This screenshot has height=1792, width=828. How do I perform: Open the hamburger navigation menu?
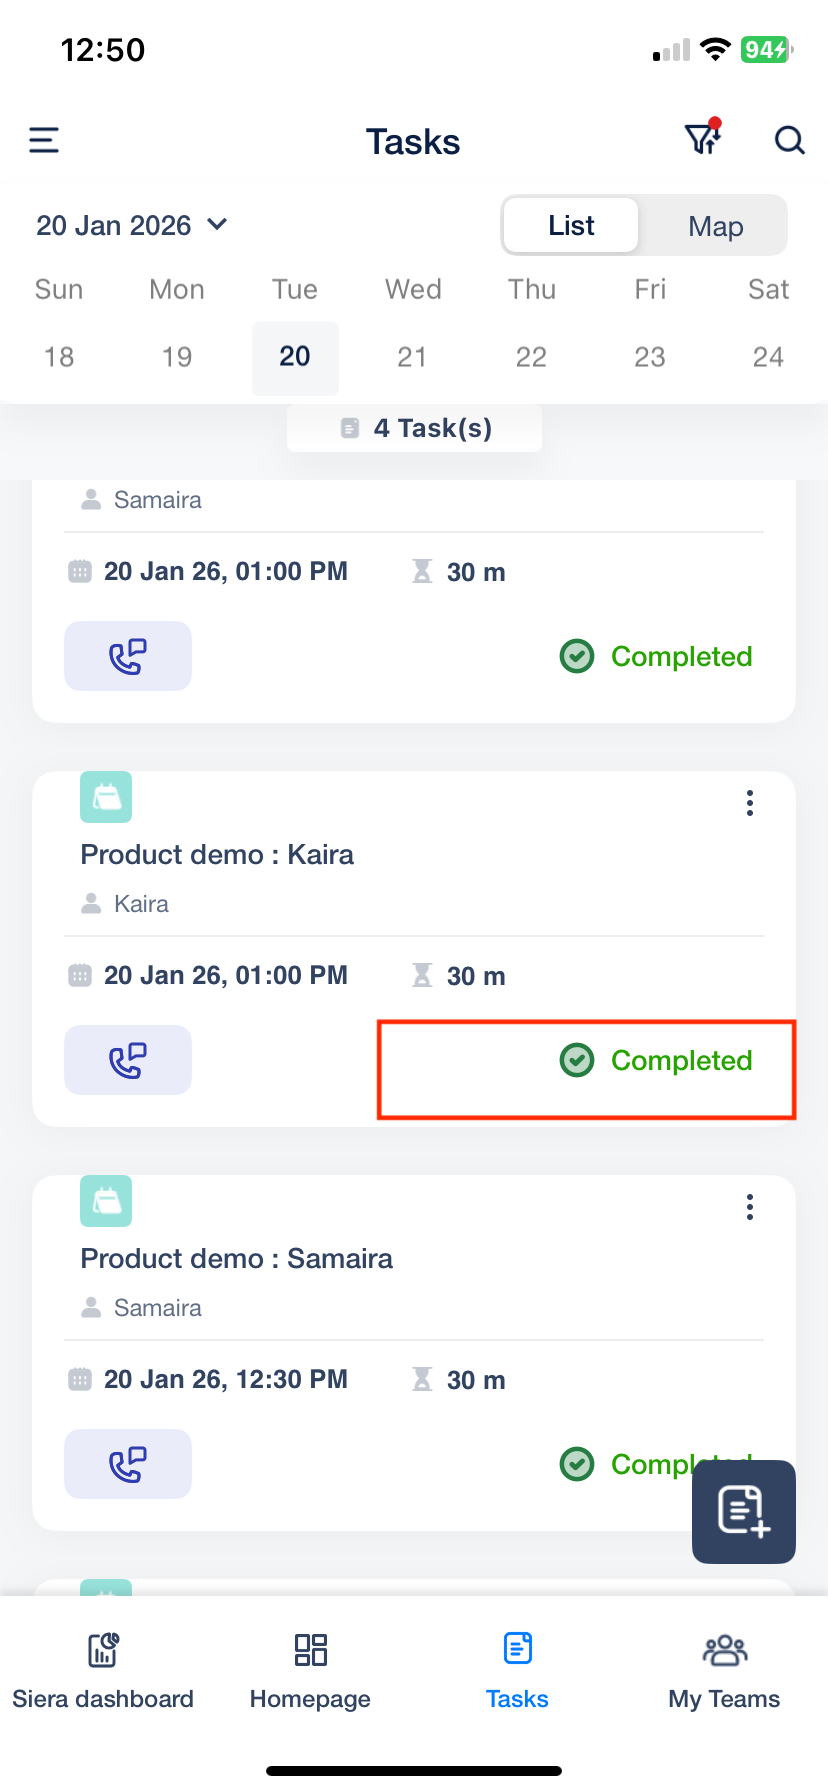pos(44,141)
